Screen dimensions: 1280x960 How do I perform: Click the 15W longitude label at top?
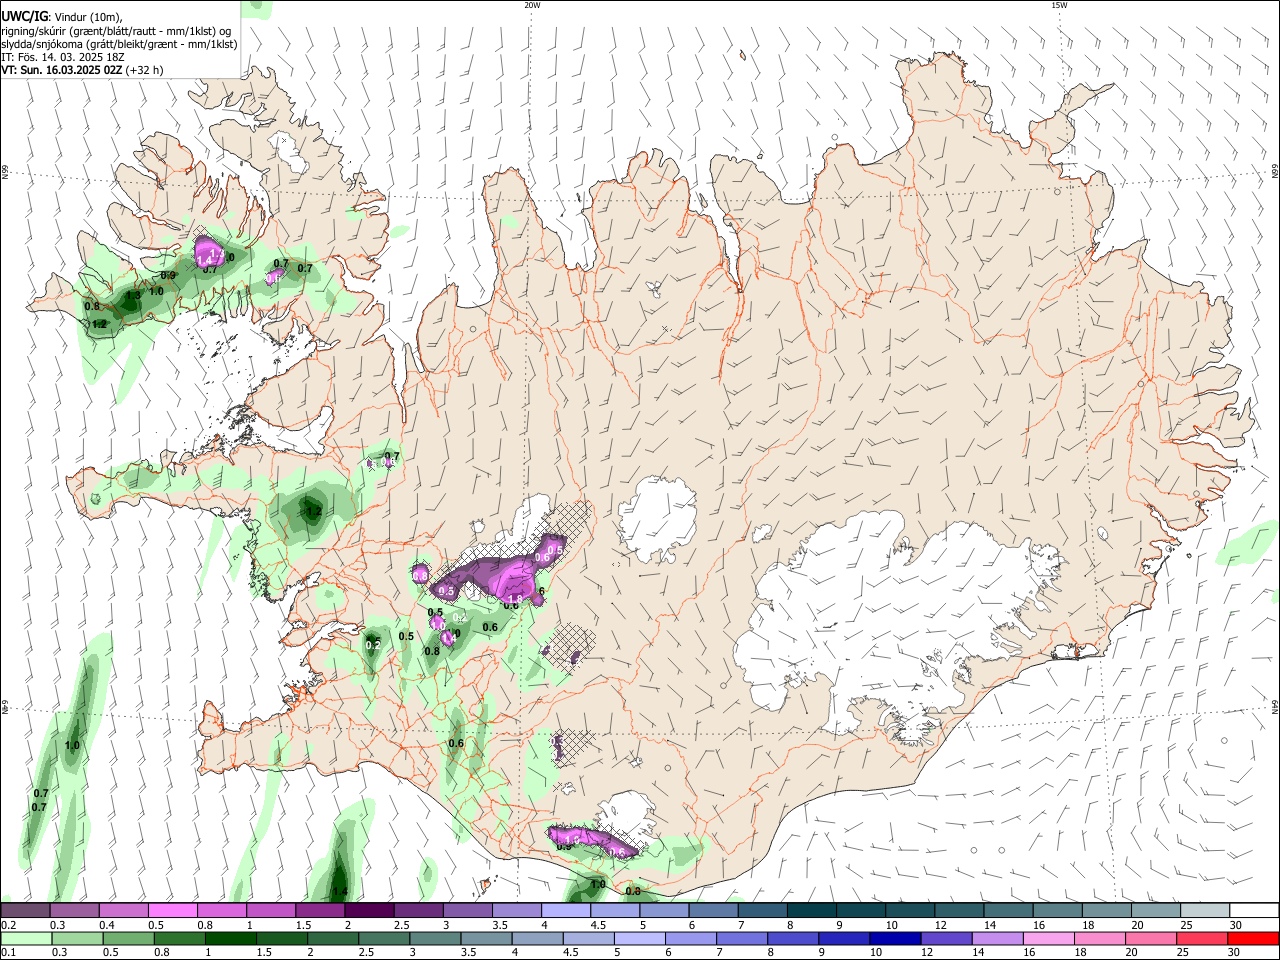click(1059, 5)
